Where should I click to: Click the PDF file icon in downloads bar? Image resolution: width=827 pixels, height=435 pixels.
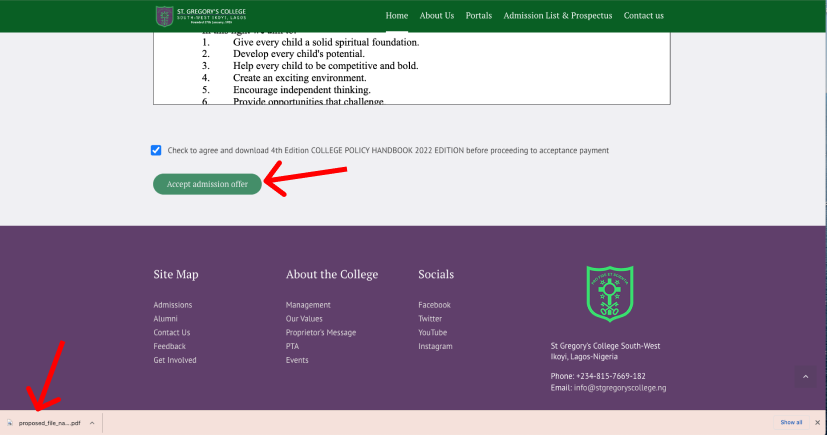pyautogui.click(x=9, y=423)
